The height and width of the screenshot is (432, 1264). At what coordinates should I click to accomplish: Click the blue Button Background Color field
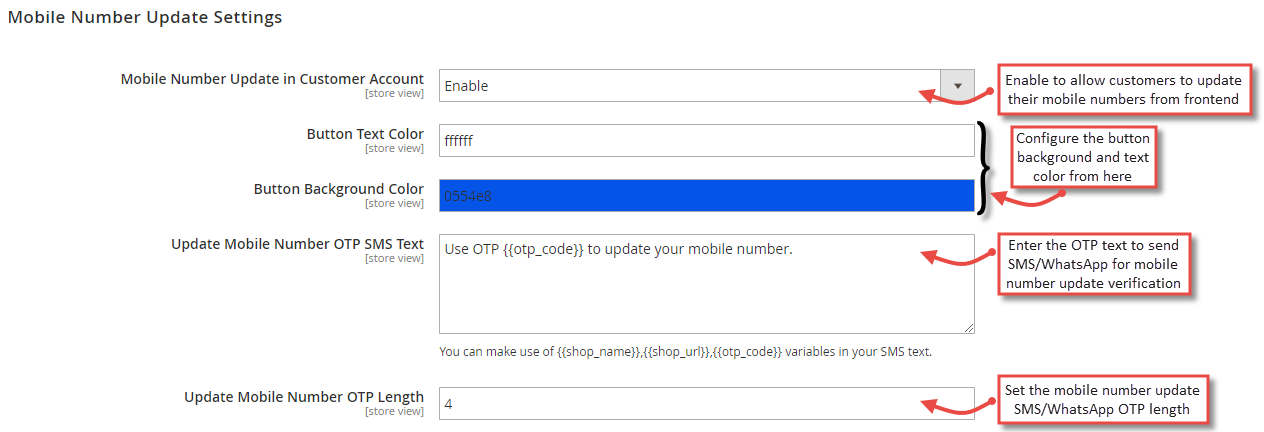[x=706, y=196]
